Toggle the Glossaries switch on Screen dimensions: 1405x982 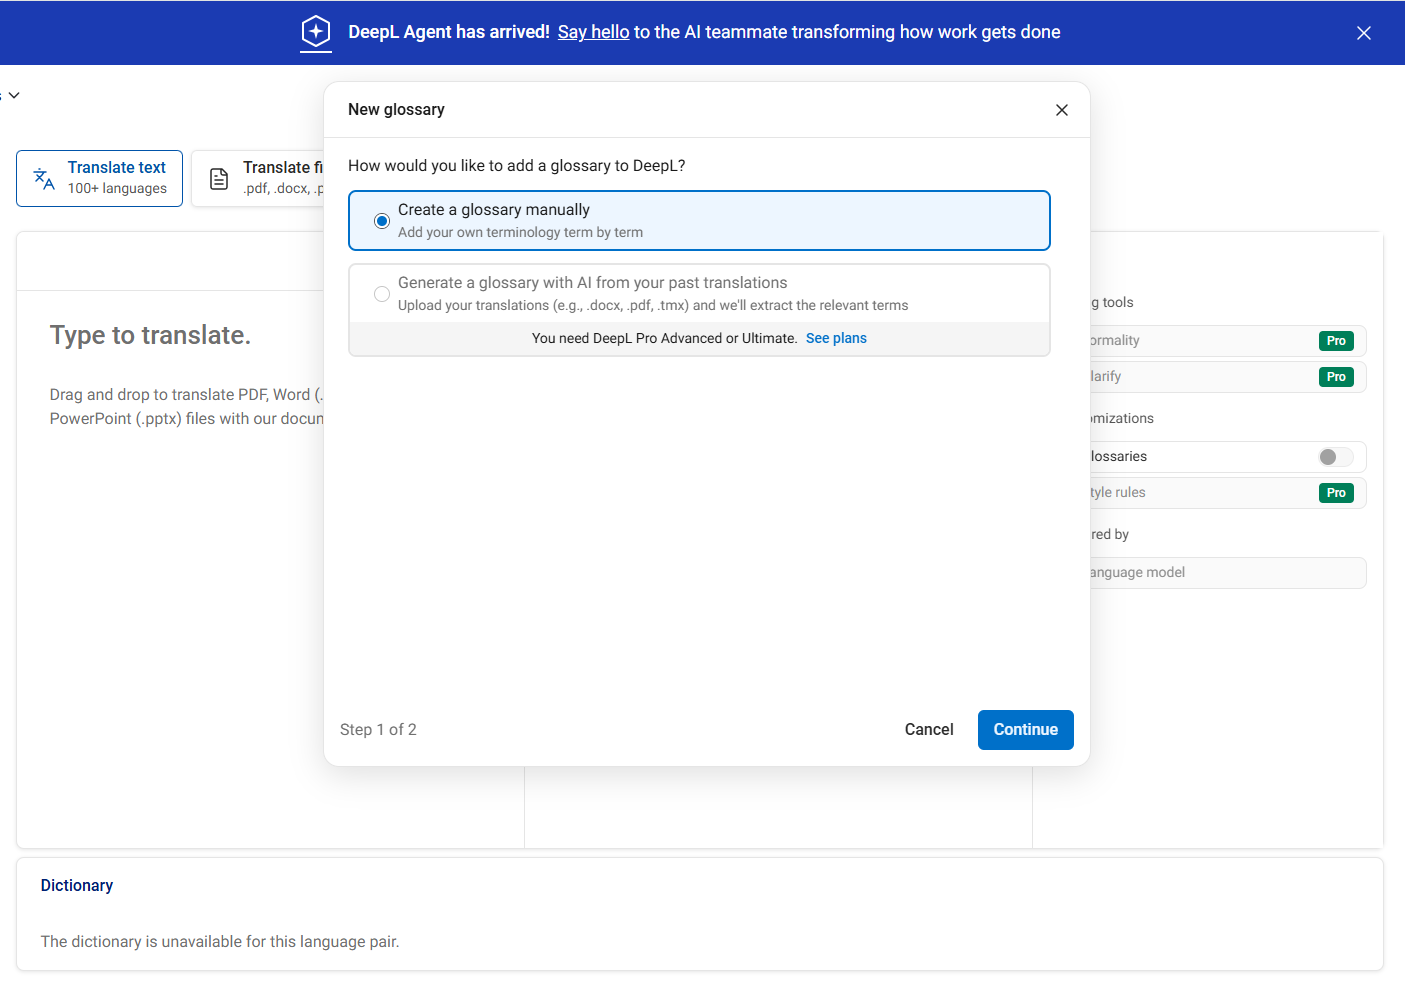pyautogui.click(x=1334, y=457)
